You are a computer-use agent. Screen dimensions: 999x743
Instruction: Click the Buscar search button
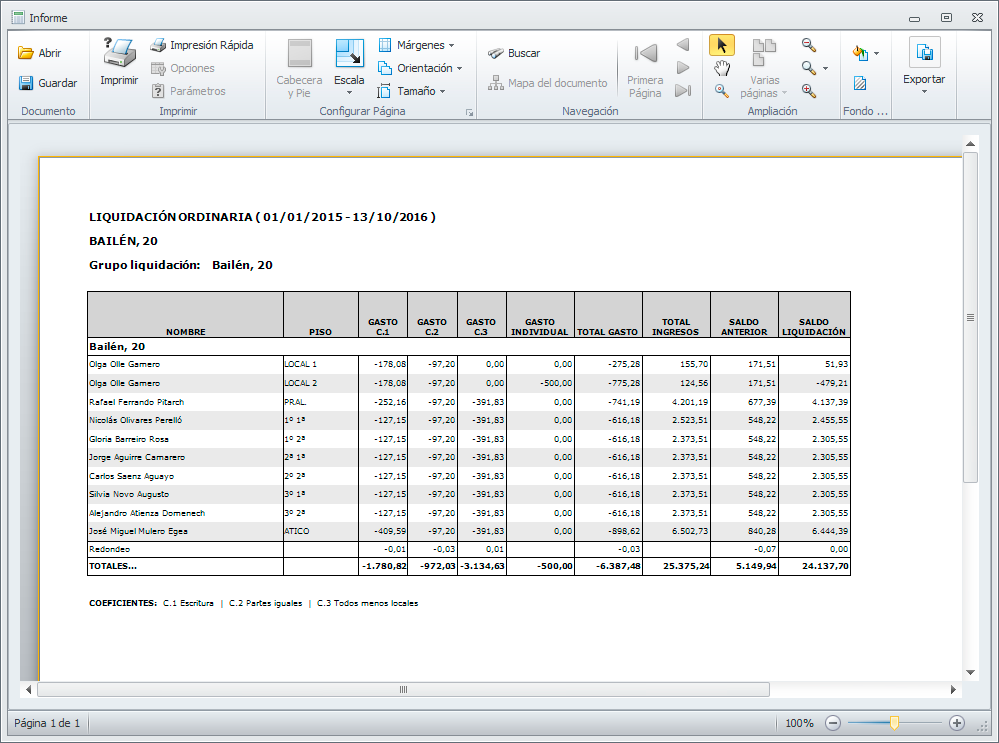(514, 54)
